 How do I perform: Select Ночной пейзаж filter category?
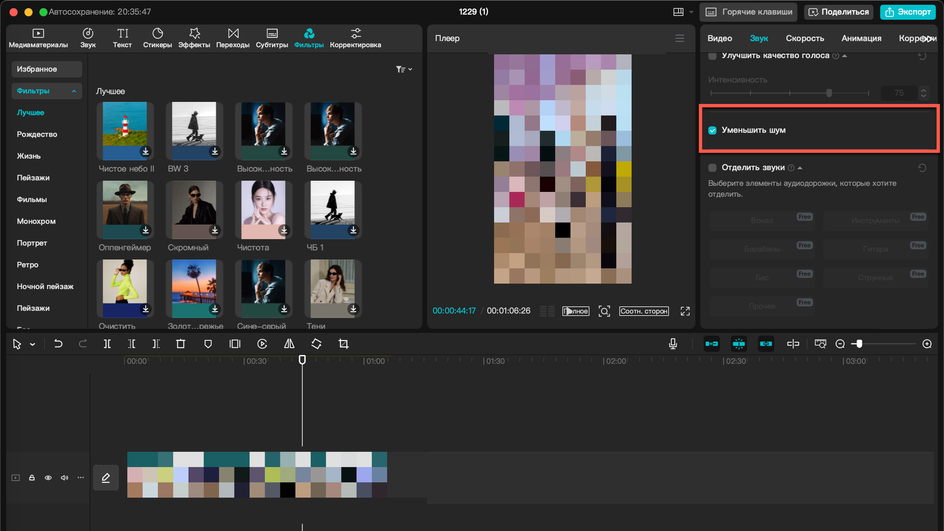(x=45, y=286)
